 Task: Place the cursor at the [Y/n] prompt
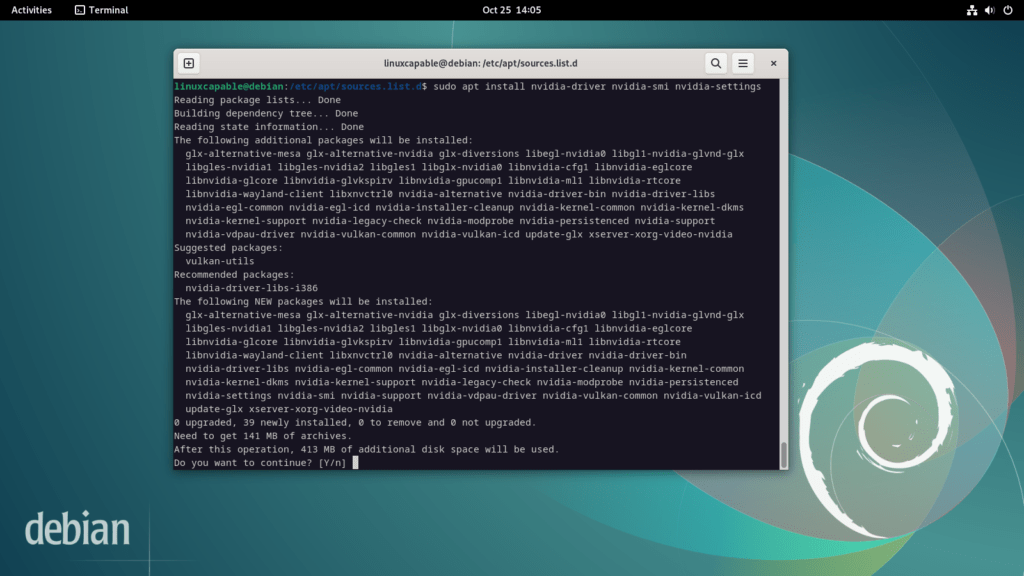356,462
